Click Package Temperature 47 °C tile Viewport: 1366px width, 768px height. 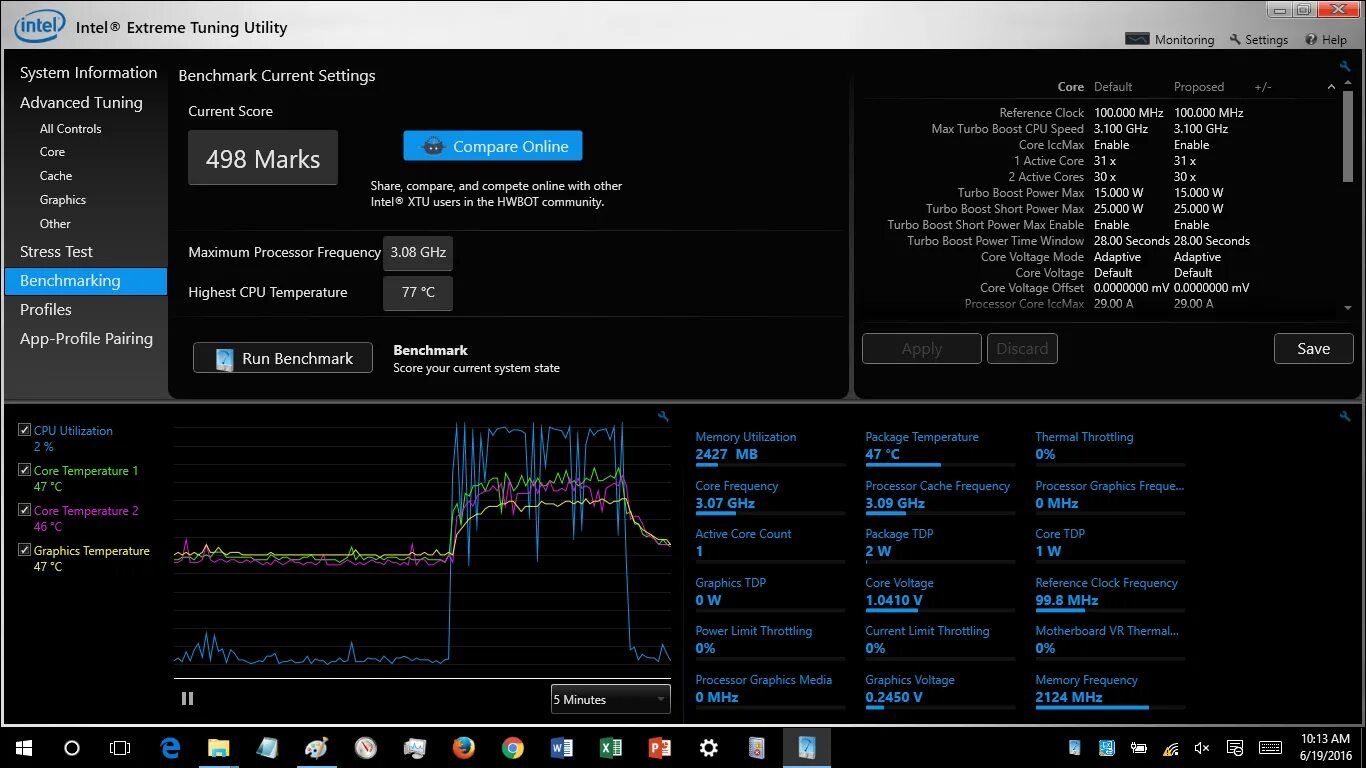[x=940, y=448]
